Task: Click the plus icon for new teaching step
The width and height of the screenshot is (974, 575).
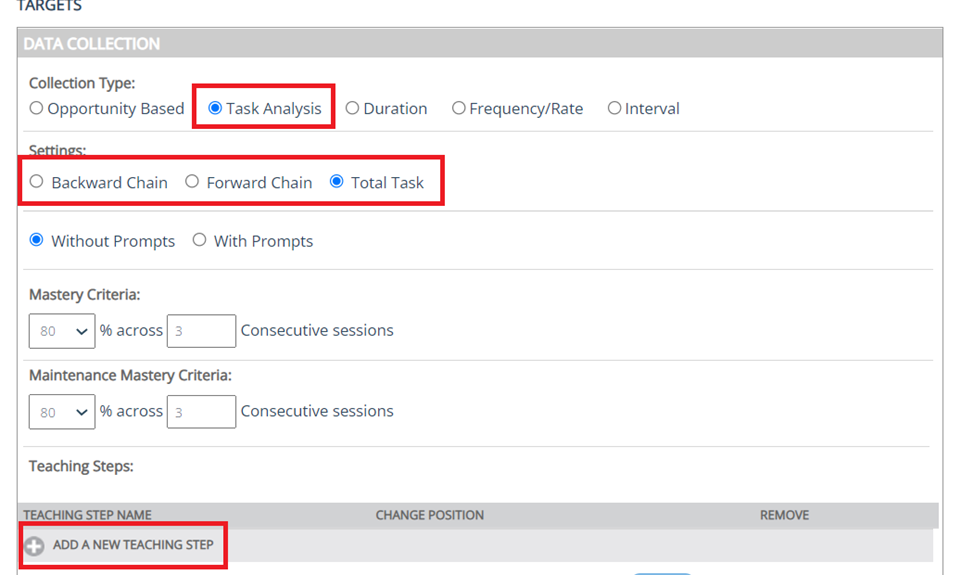Action: [x=35, y=546]
